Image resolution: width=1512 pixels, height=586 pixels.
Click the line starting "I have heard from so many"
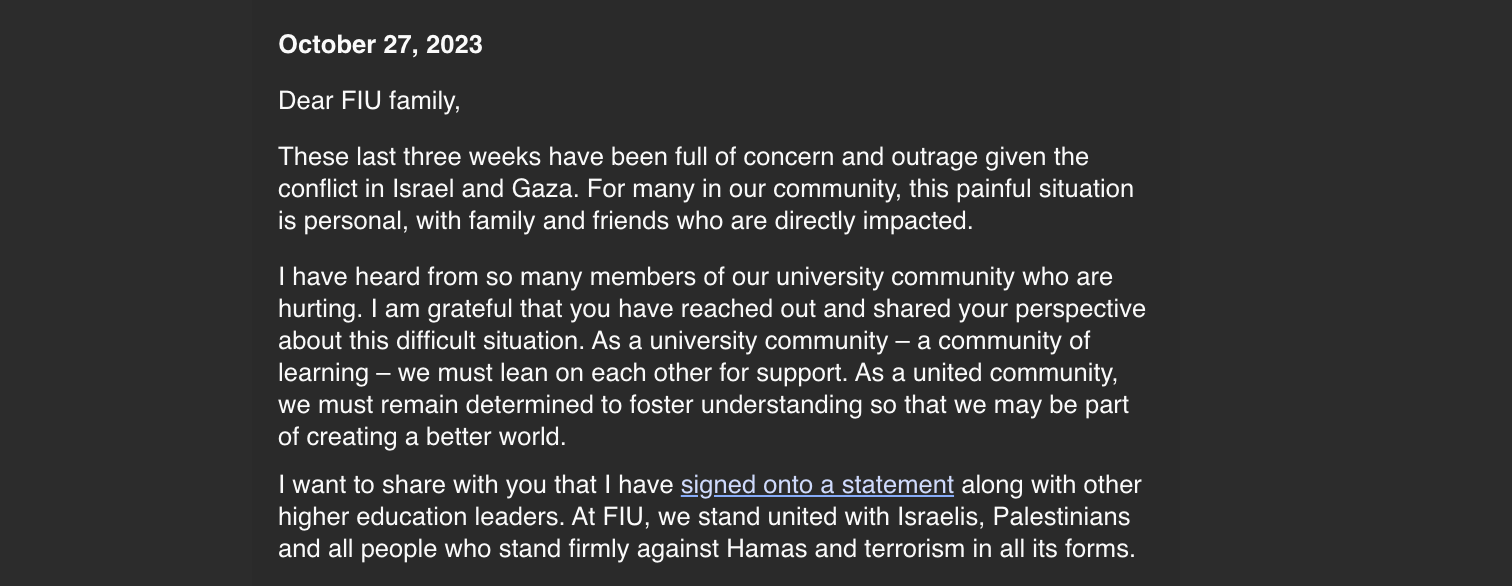click(695, 277)
